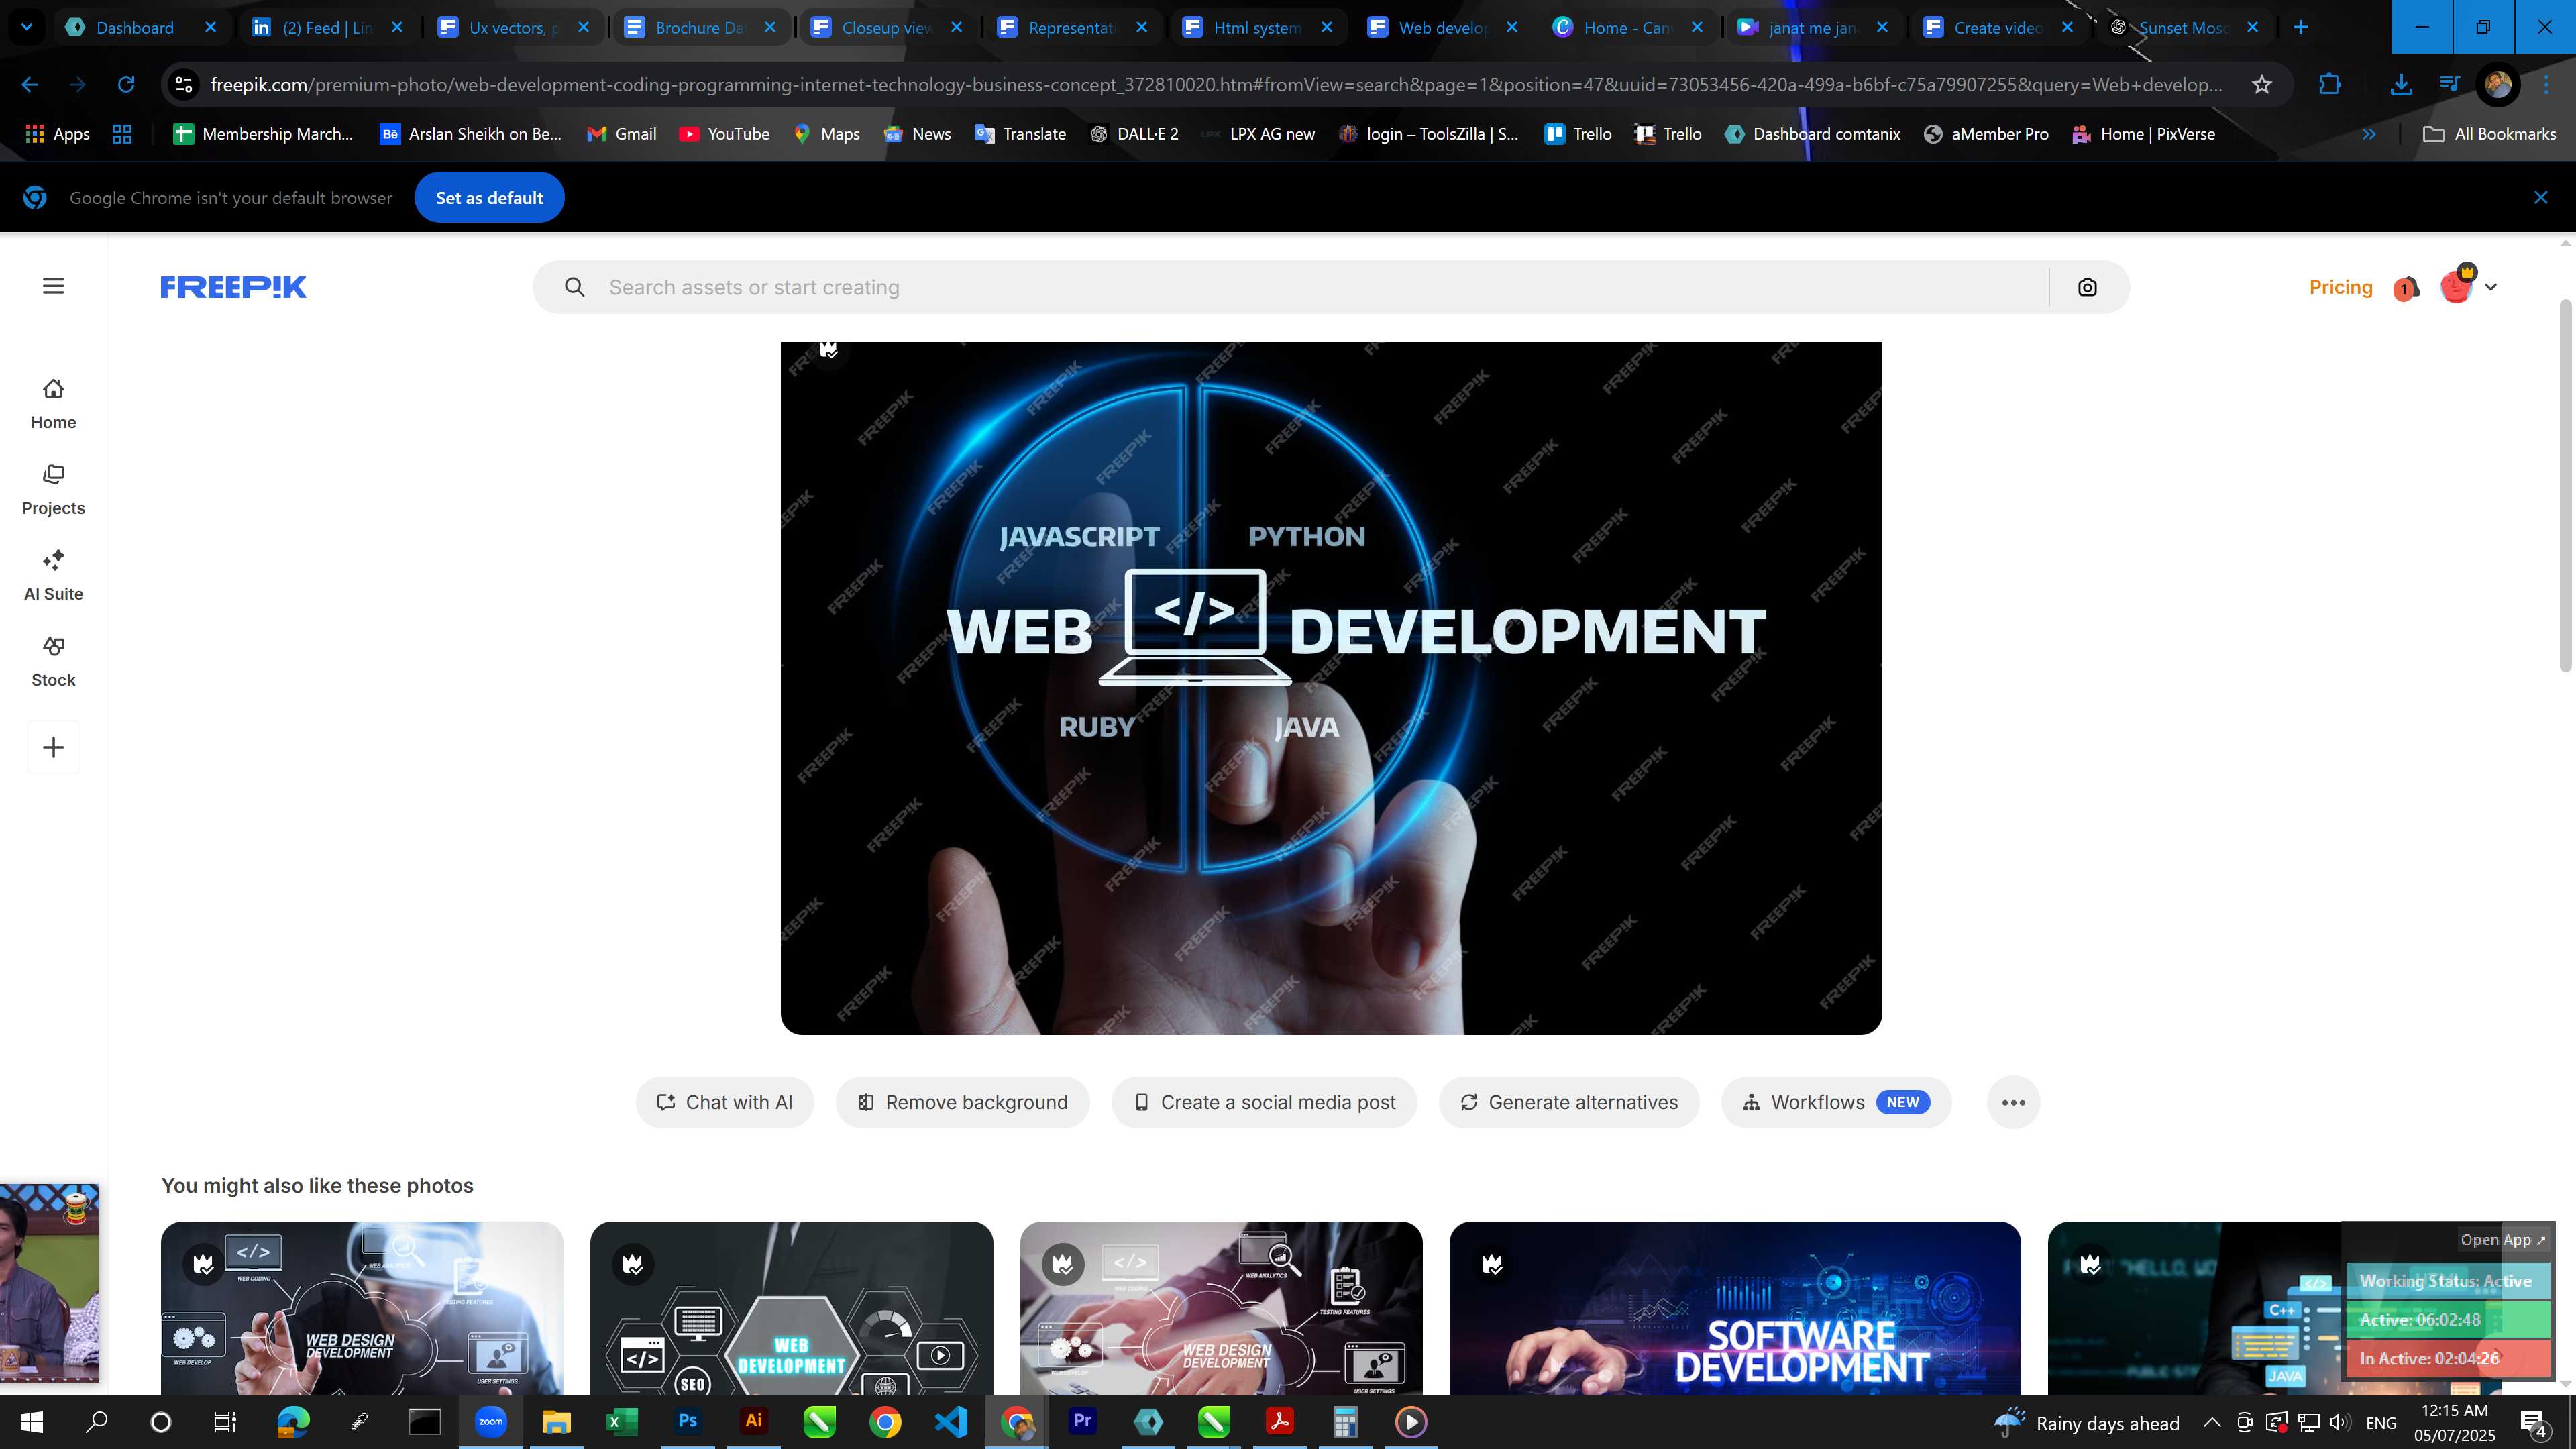The width and height of the screenshot is (2576, 1449).
Task: Click the magnifier search icon
Action: (x=574, y=287)
